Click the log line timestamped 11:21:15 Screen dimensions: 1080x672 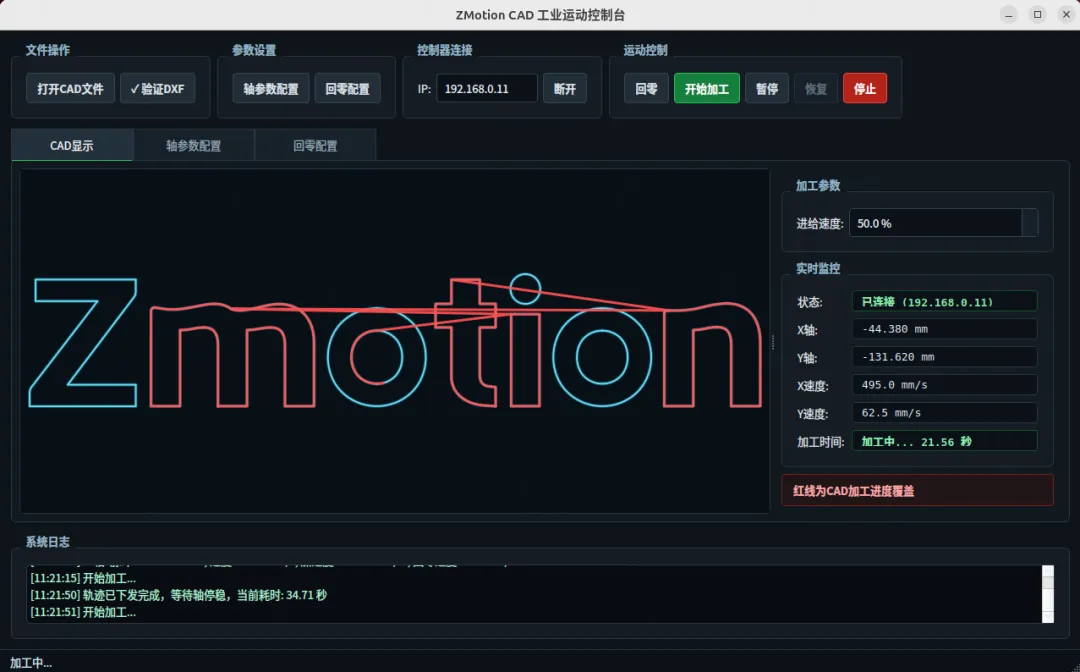[x=83, y=578]
